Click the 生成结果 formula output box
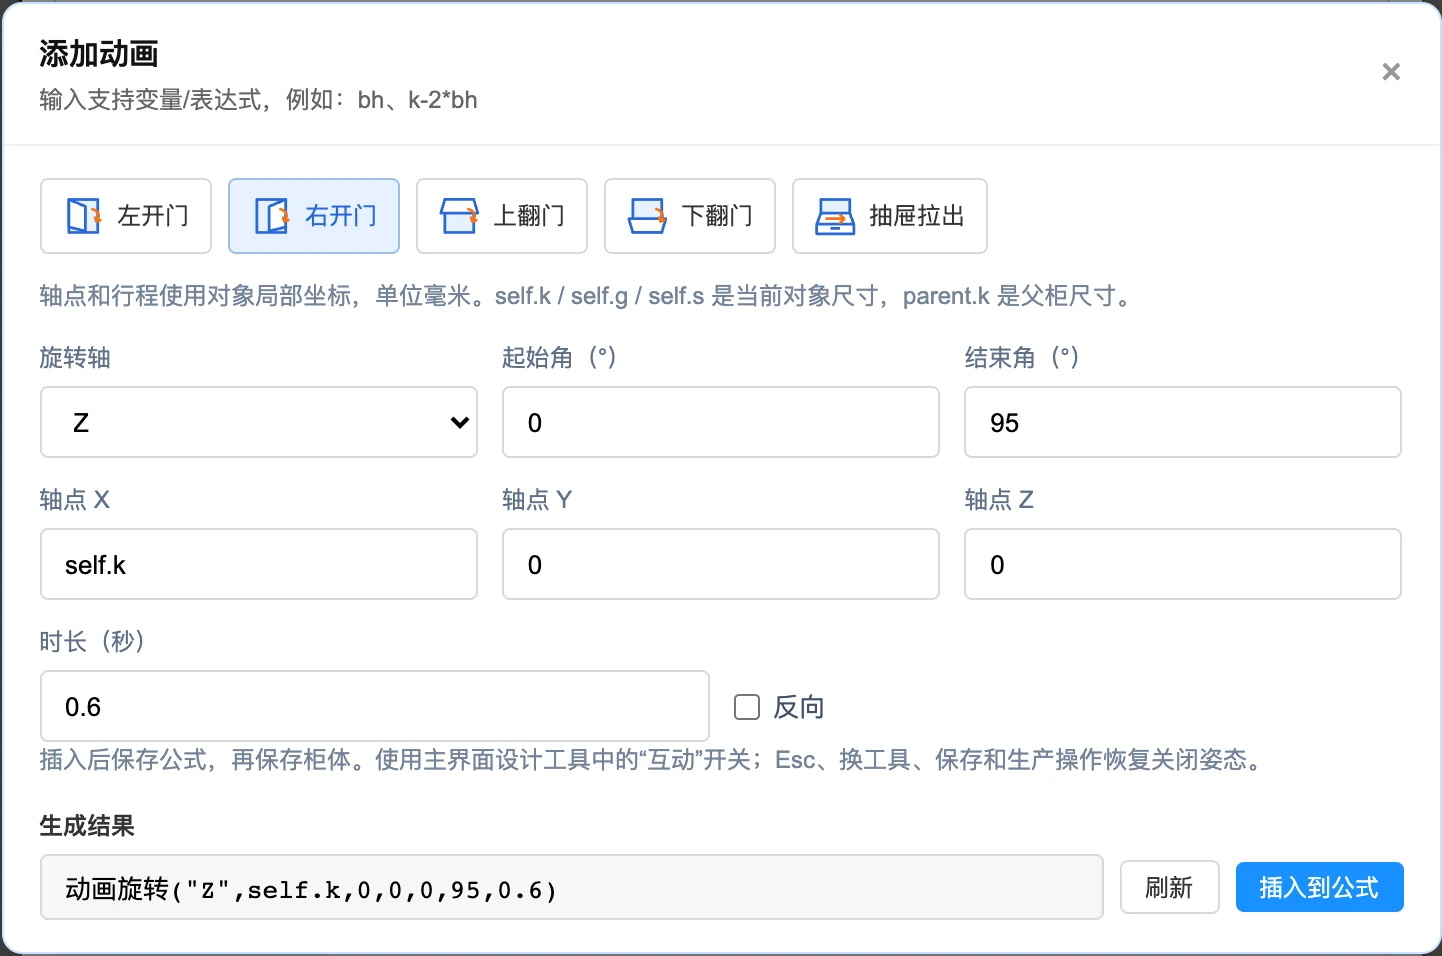Viewport: 1442px width, 956px height. (x=572, y=887)
